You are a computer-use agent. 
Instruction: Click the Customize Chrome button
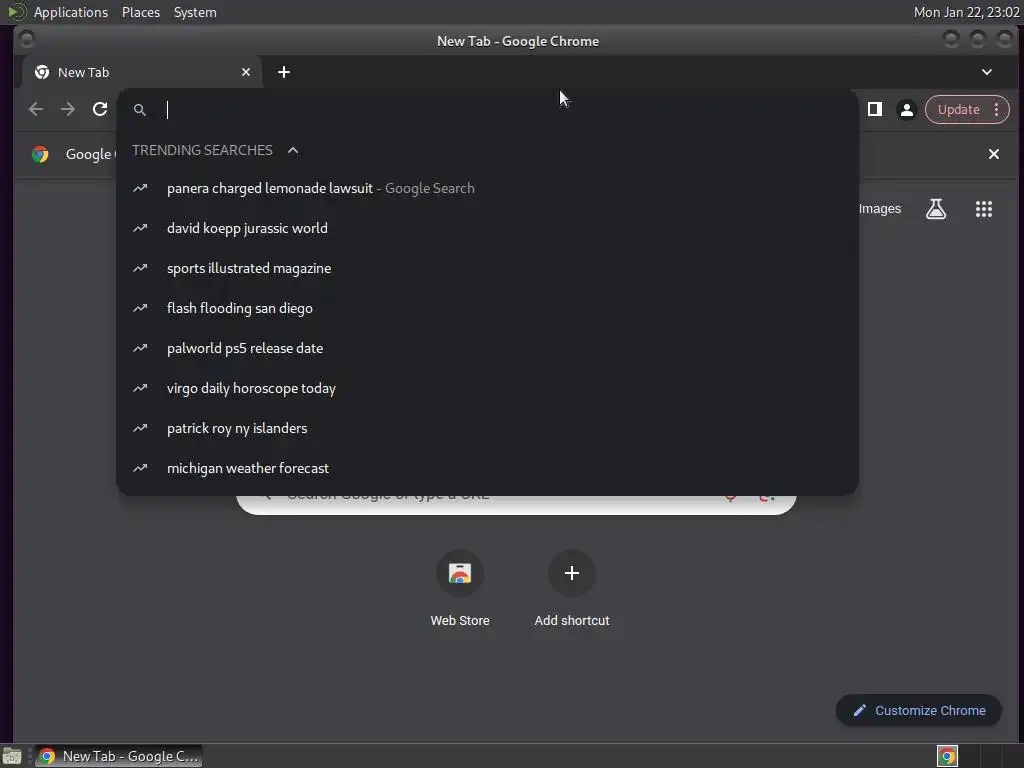[919, 711]
